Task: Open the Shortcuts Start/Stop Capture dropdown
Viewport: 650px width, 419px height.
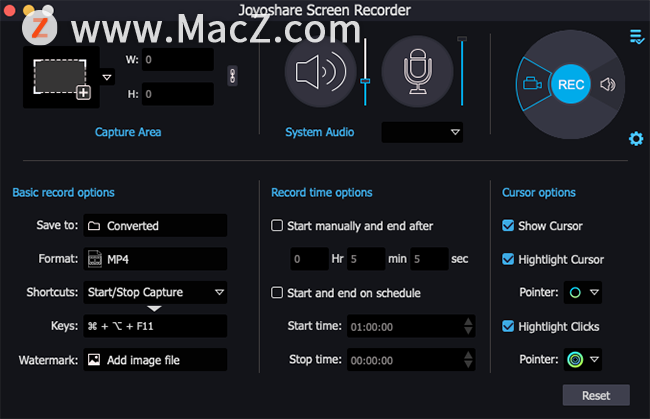Action: tap(155, 292)
